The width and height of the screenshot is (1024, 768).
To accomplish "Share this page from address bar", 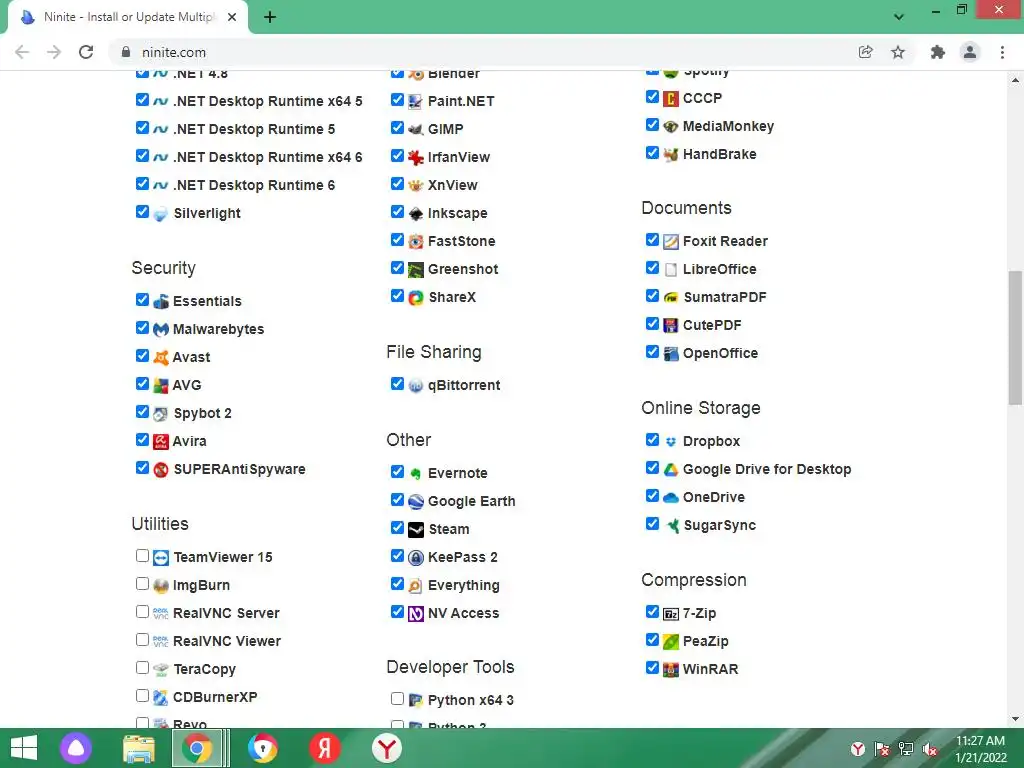I will click(x=865, y=52).
